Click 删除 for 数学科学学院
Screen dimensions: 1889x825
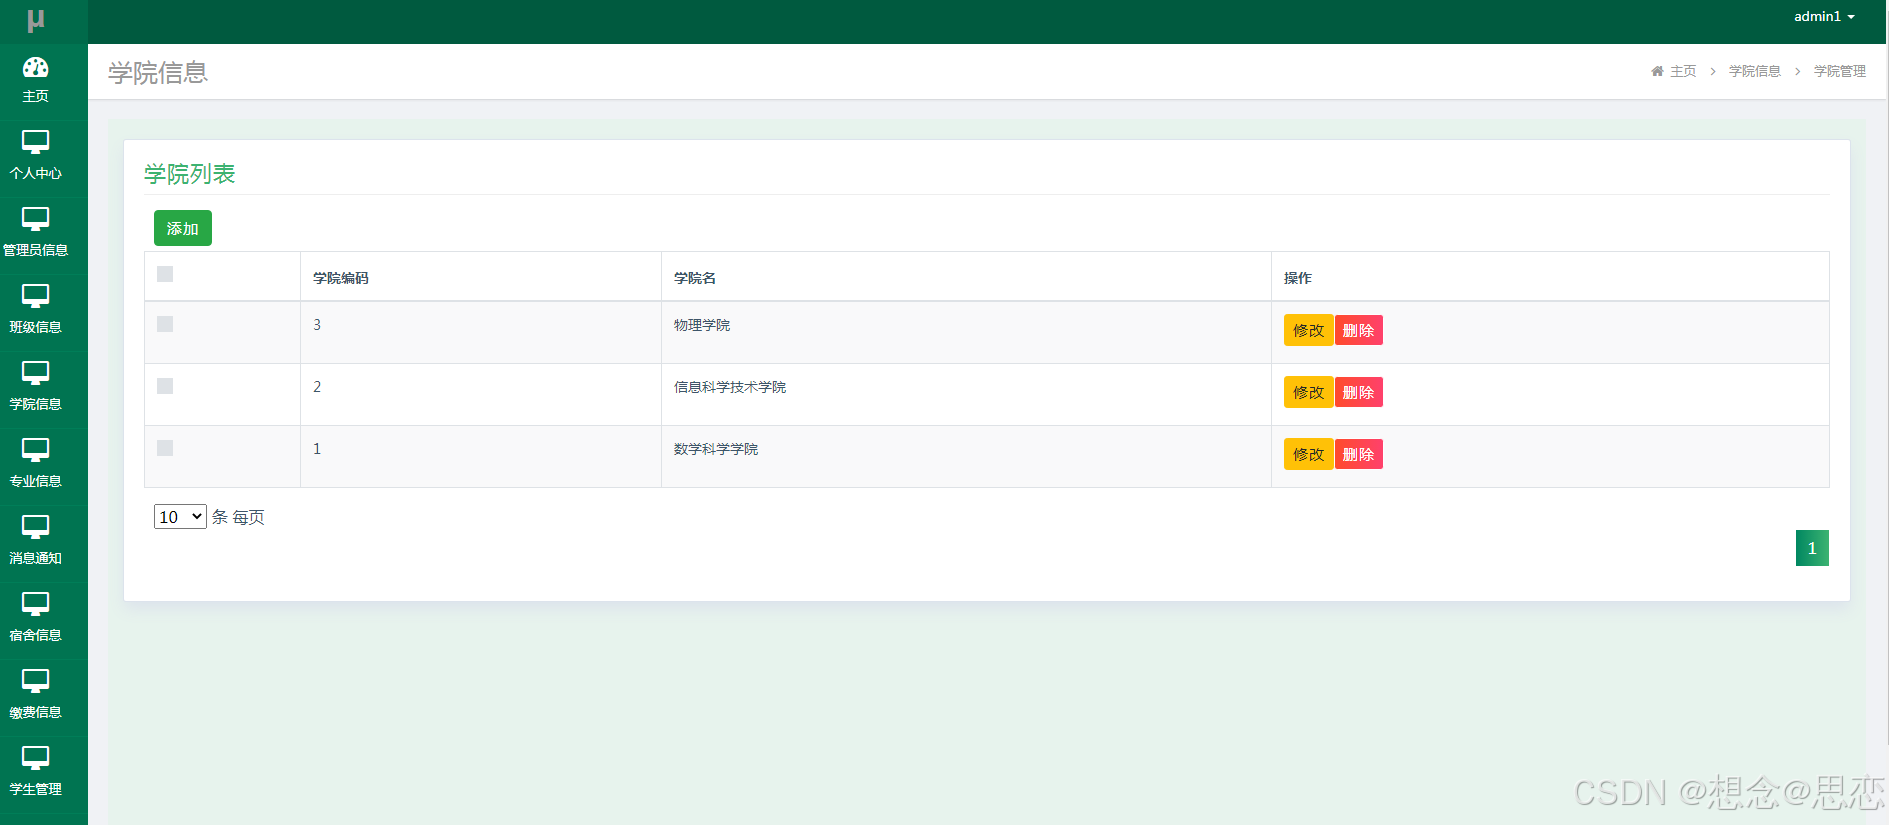(1358, 454)
